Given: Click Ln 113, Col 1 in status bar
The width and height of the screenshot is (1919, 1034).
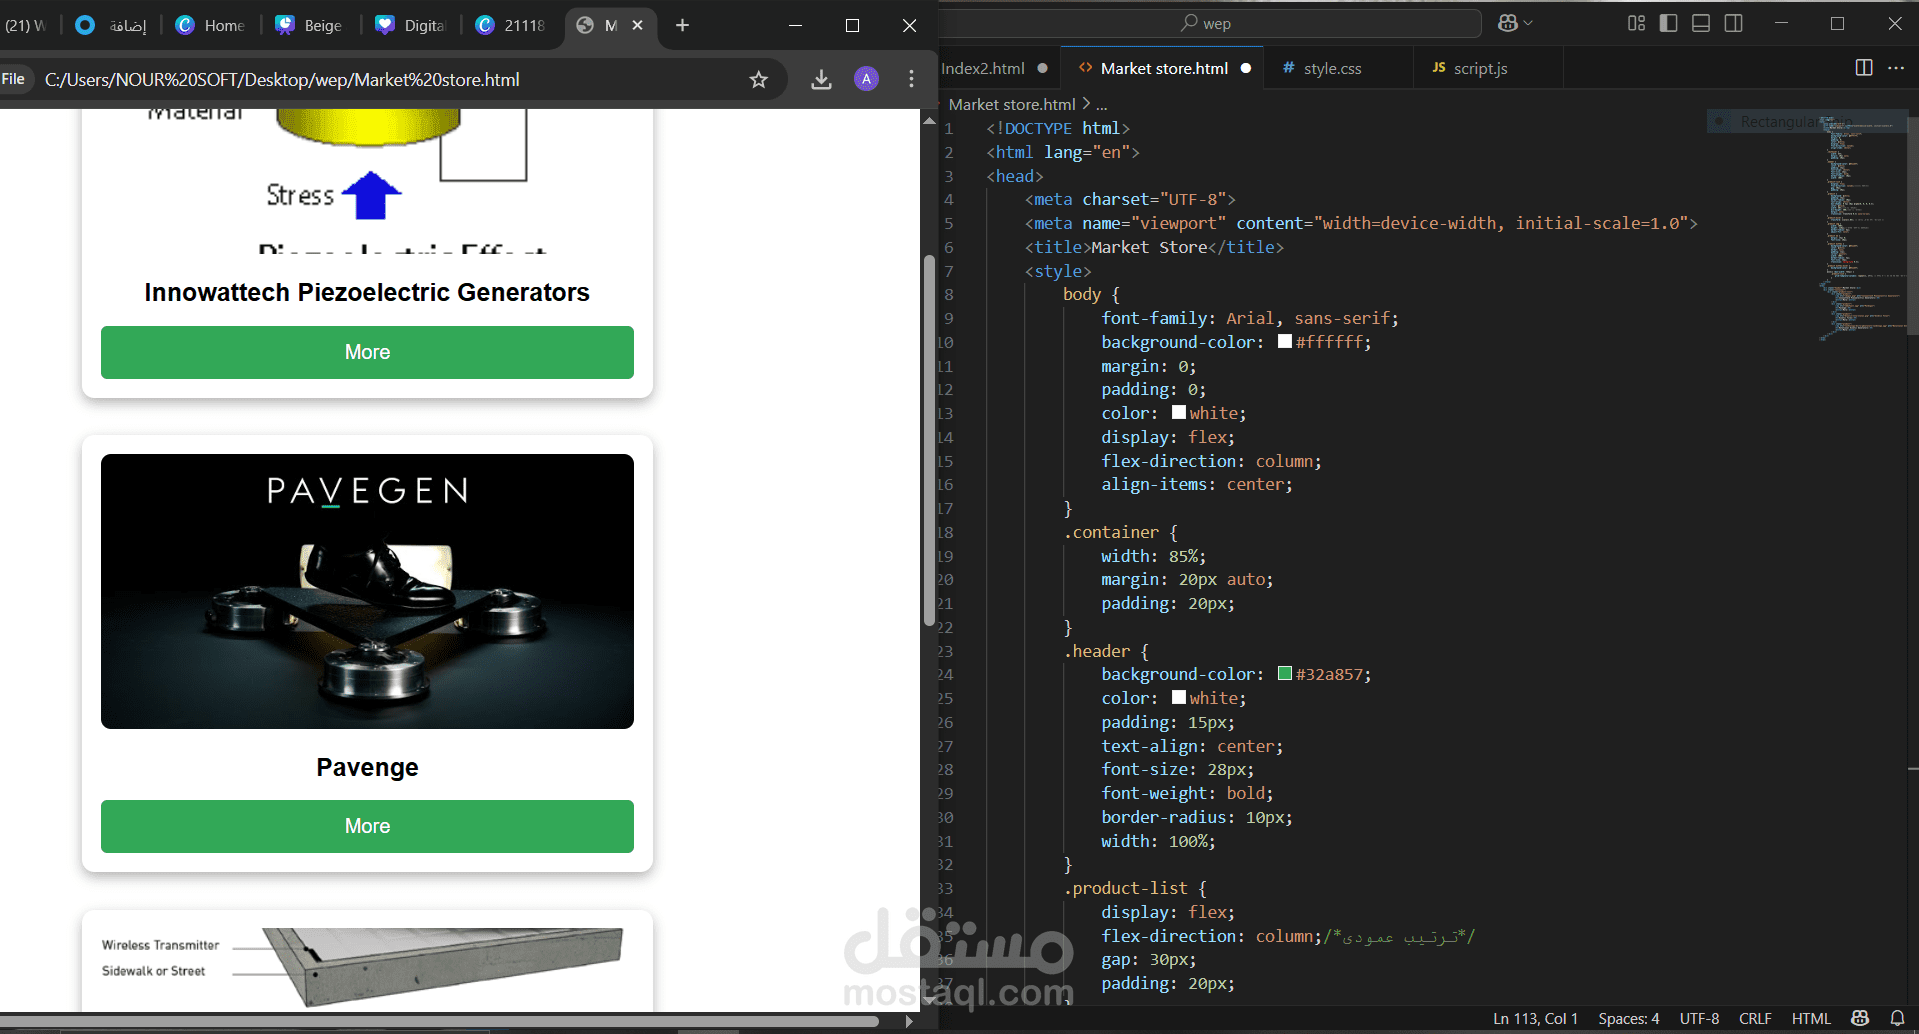Looking at the screenshot, I should [1535, 1018].
